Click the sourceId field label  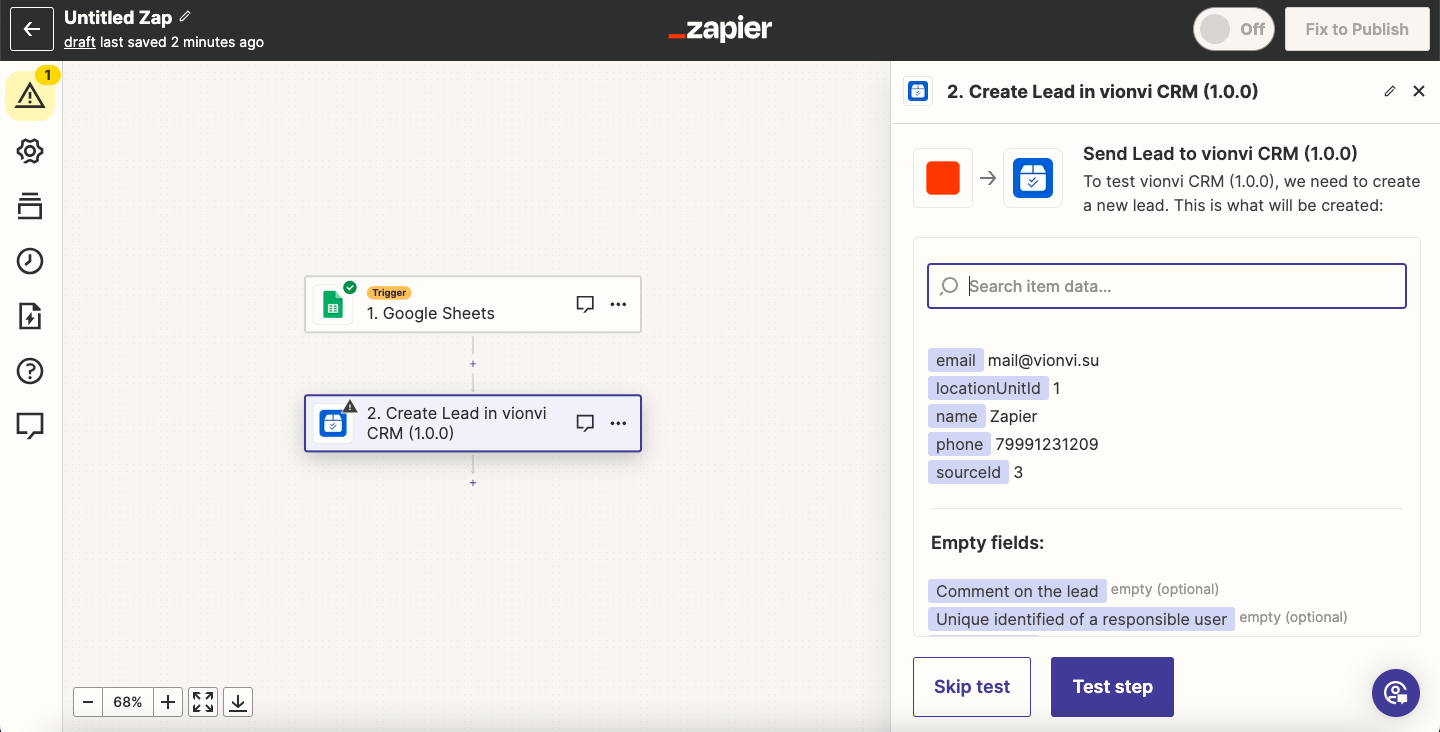pos(968,472)
